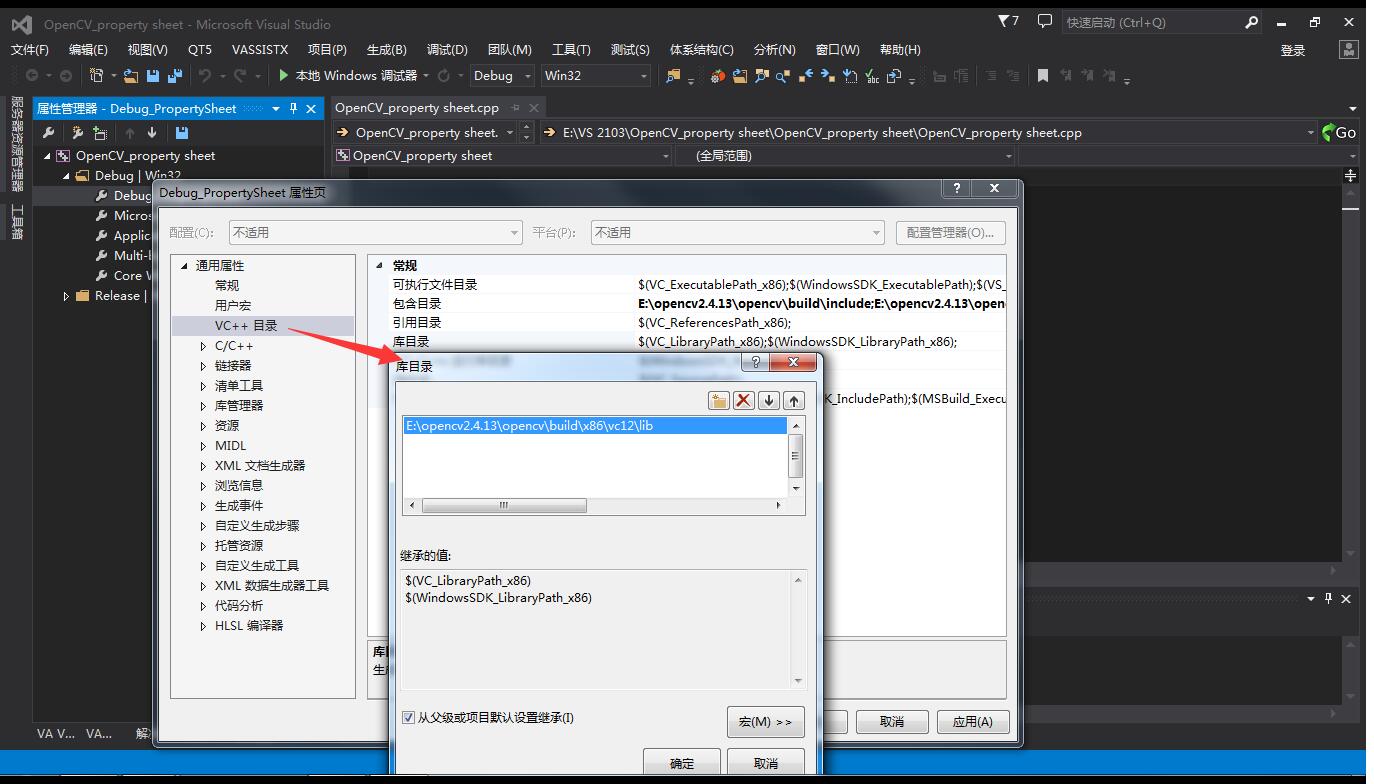
Task: Open the 文件(F) menu
Action: (30, 49)
